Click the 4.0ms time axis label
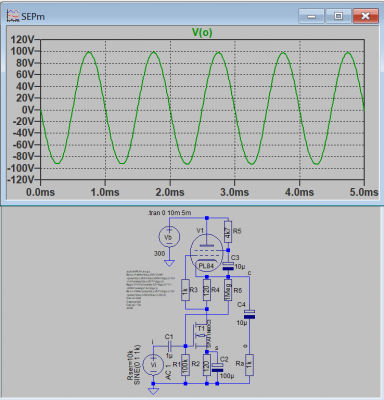The width and height of the screenshot is (384, 400). [x=299, y=192]
